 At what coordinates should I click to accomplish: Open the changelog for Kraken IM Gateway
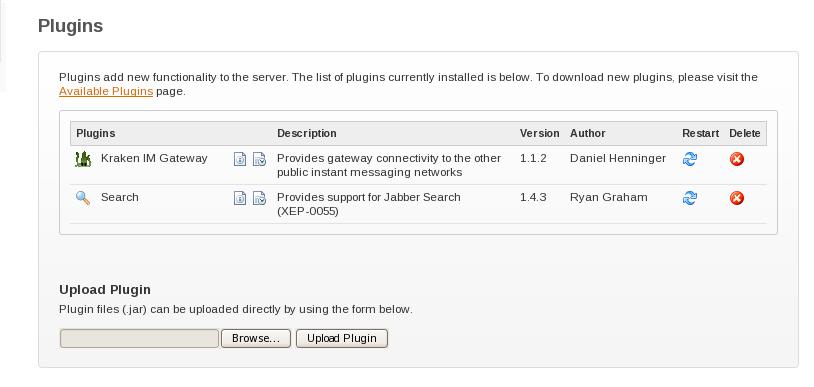coord(259,159)
